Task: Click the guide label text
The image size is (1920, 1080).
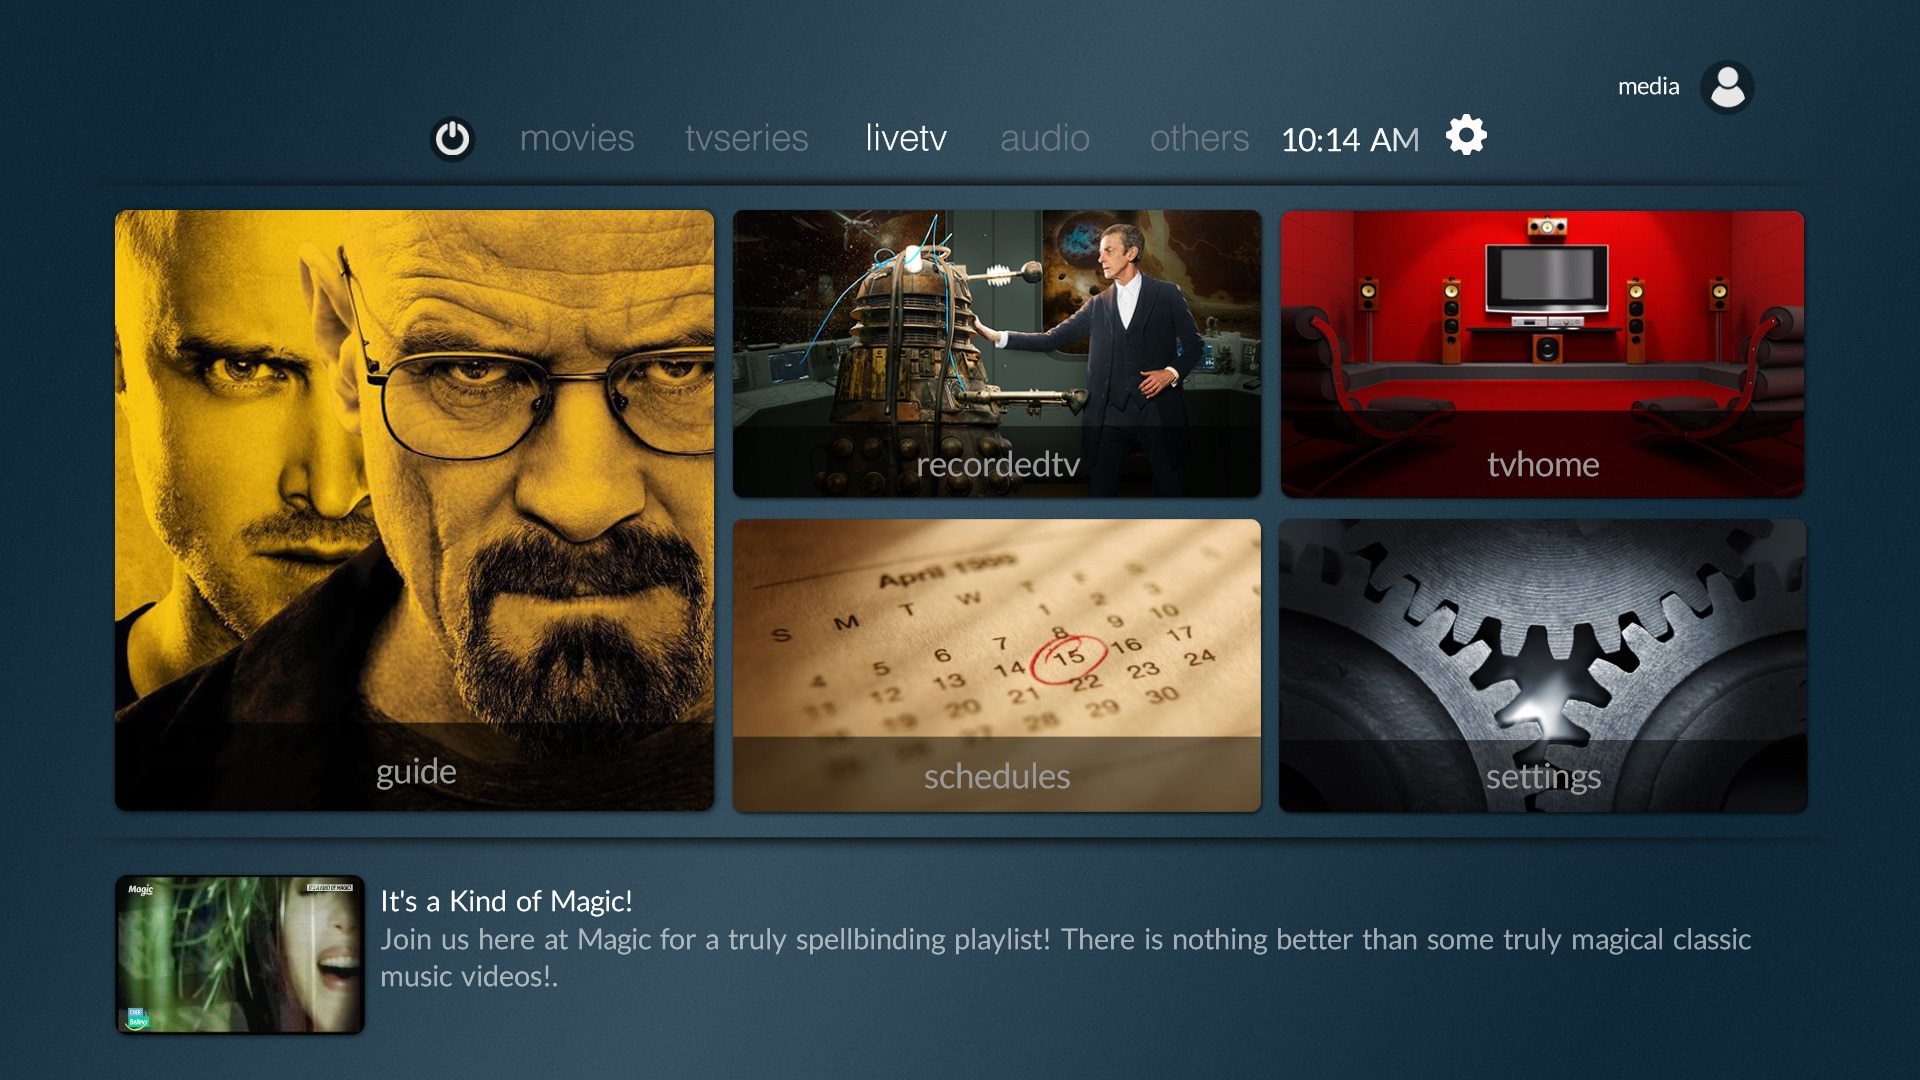Action: [x=416, y=772]
